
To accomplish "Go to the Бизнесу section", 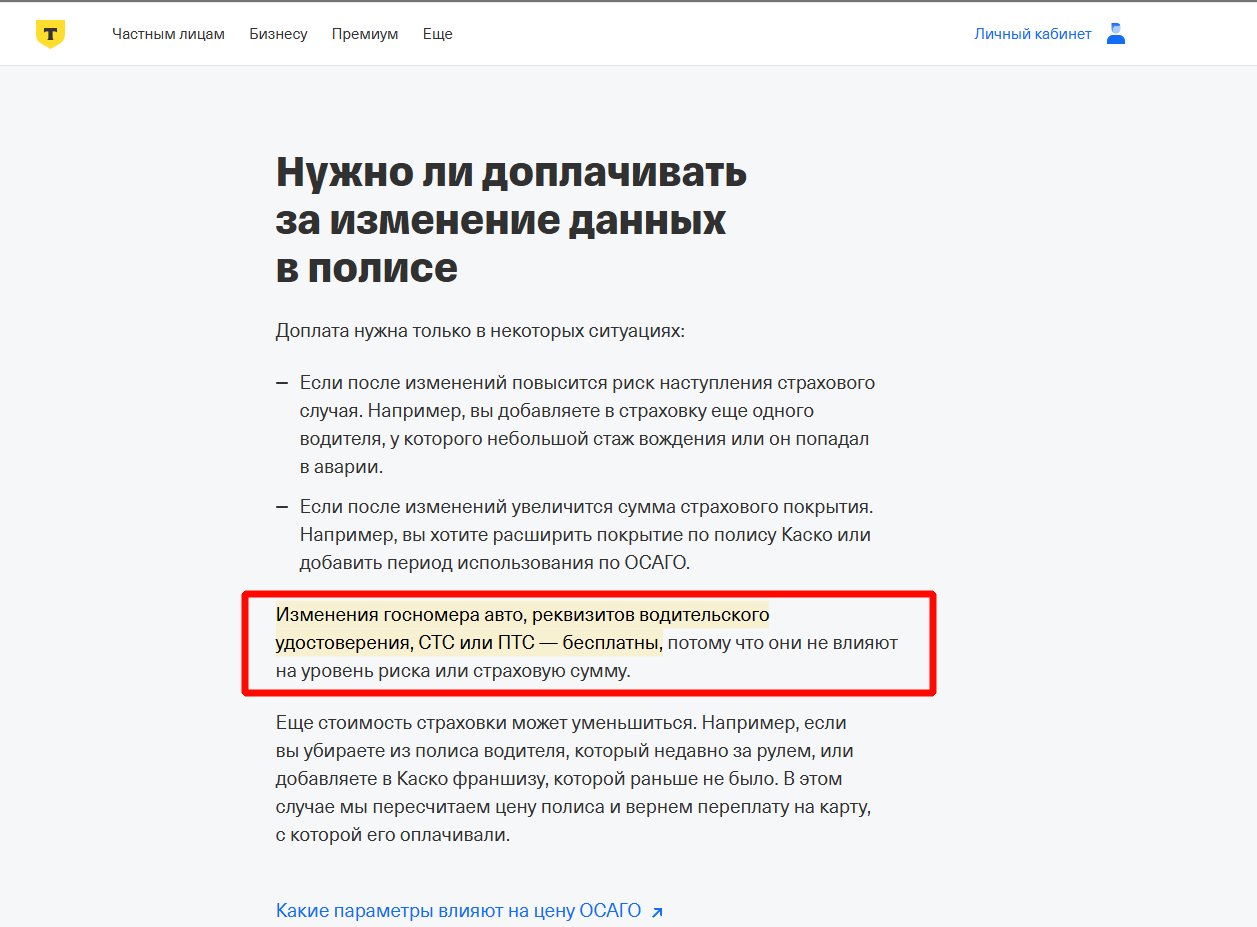I will [278, 34].
